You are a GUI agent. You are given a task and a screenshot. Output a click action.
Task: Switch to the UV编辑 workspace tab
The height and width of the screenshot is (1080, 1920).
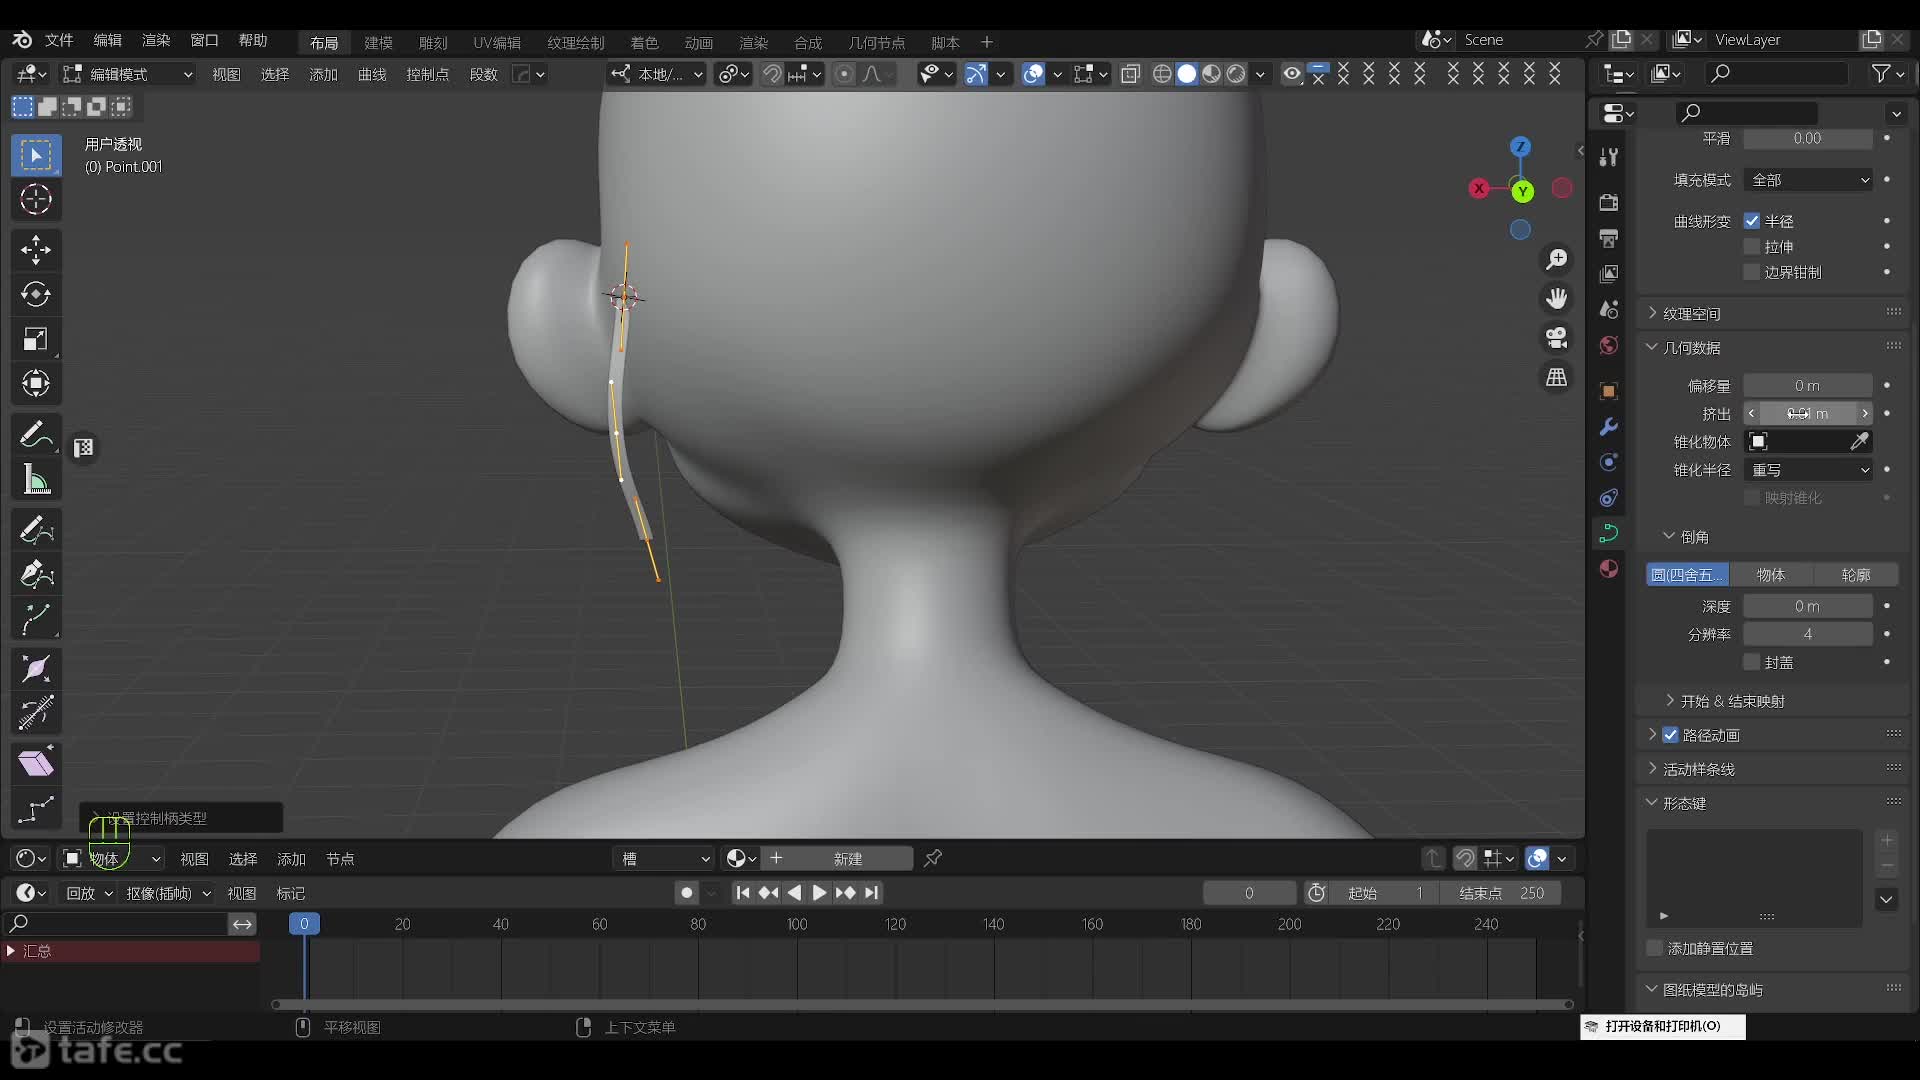(497, 42)
